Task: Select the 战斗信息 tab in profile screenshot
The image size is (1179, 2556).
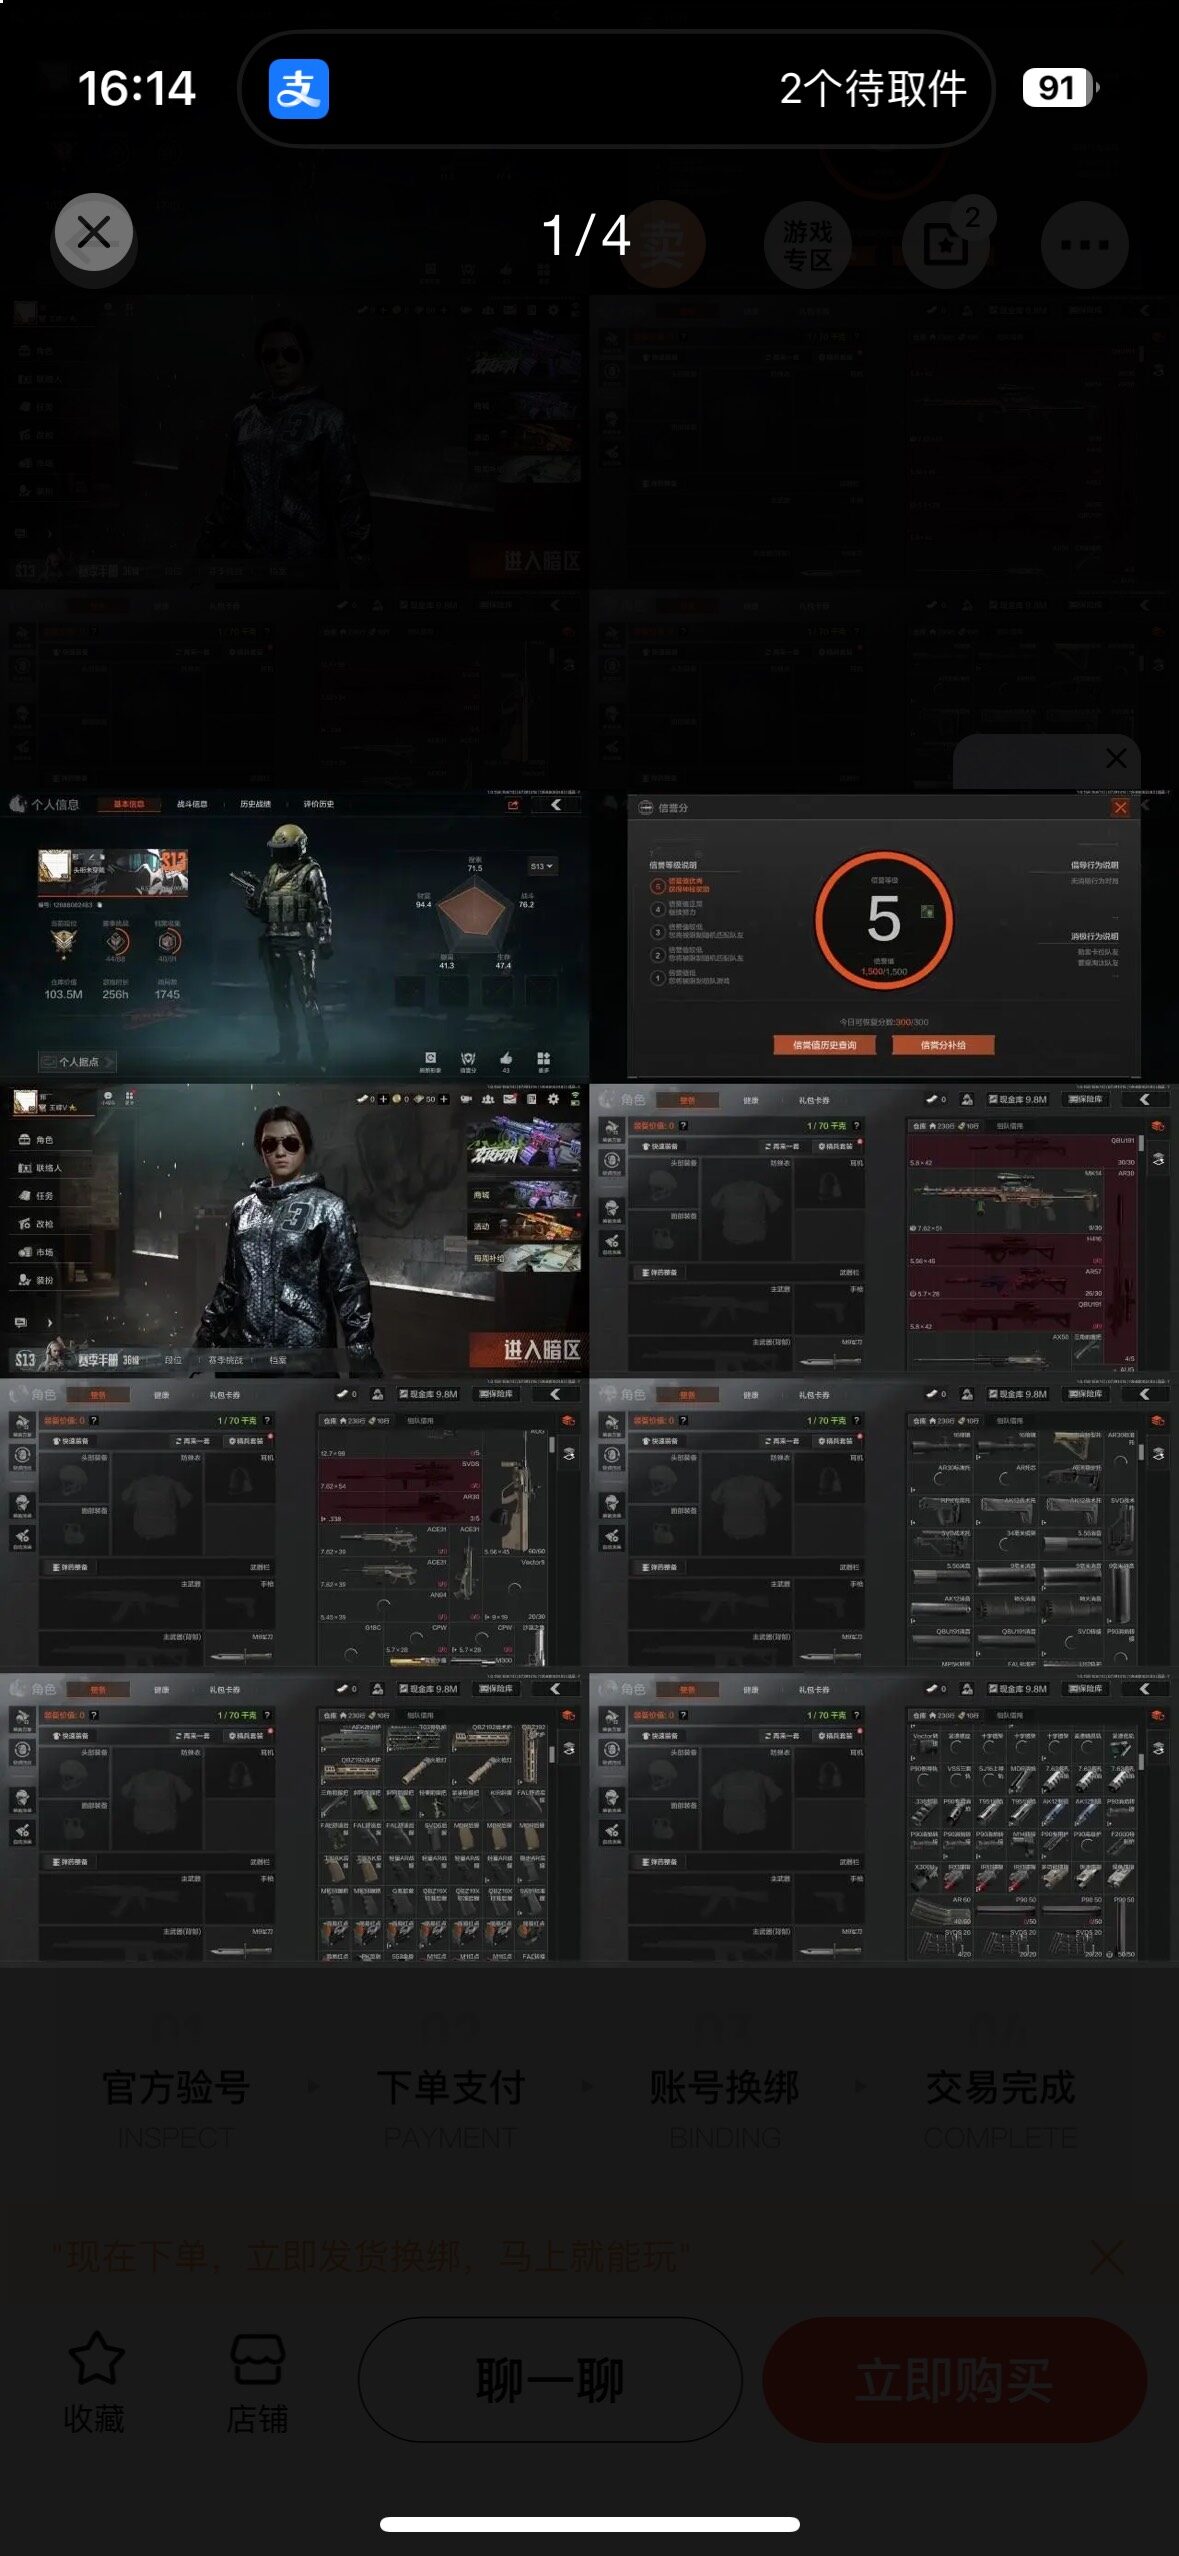Action: click(x=192, y=804)
